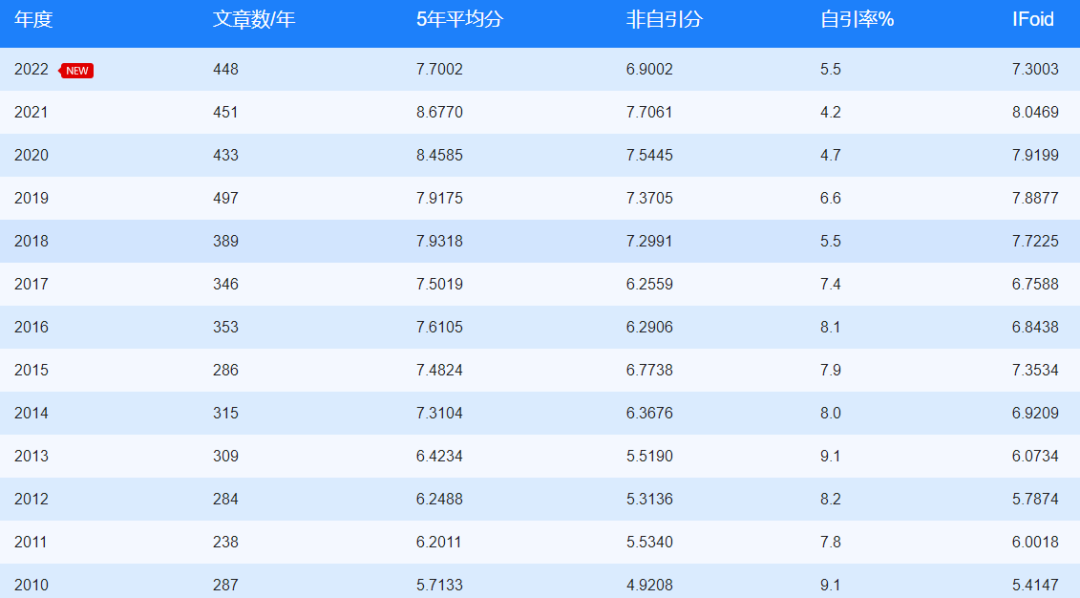The height and width of the screenshot is (598, 1080).
Task: Select the 年度 column header
Action: 33,19
